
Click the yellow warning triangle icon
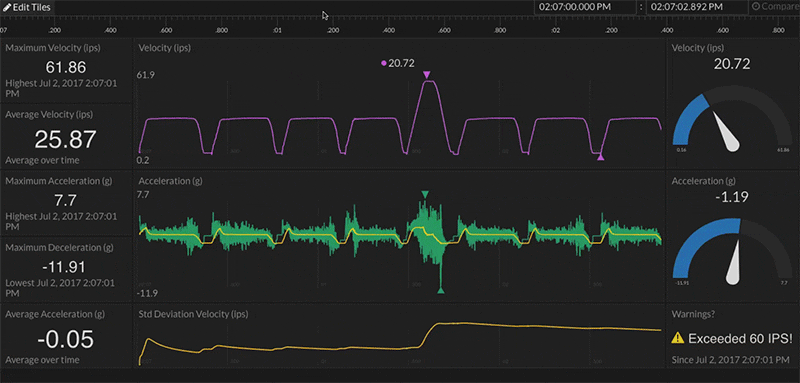(678, 338)
